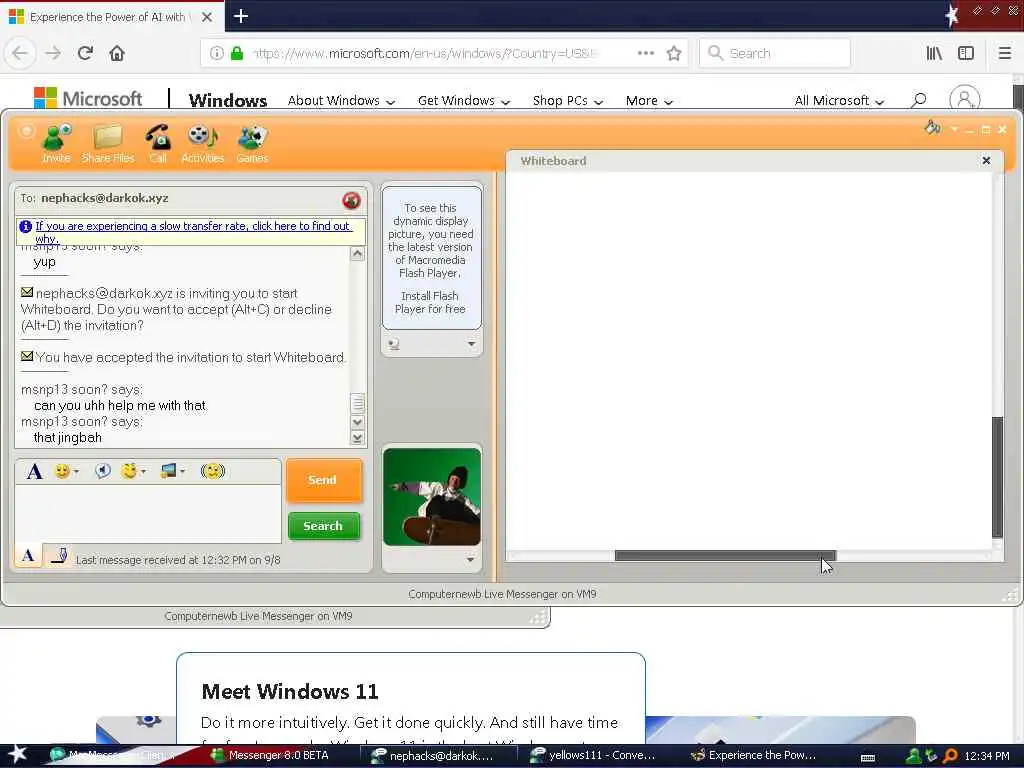This screenshot has width=1024, height=768.
Task: Expand the About Windows menu
Action: pyautogui.click(x=342, y=101)
